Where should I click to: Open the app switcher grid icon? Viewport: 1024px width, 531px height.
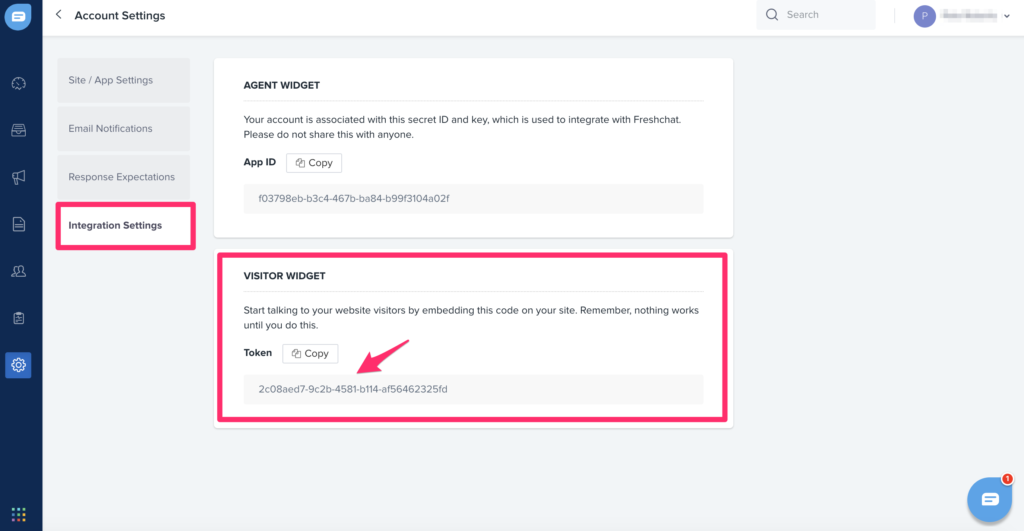point(19,514)
